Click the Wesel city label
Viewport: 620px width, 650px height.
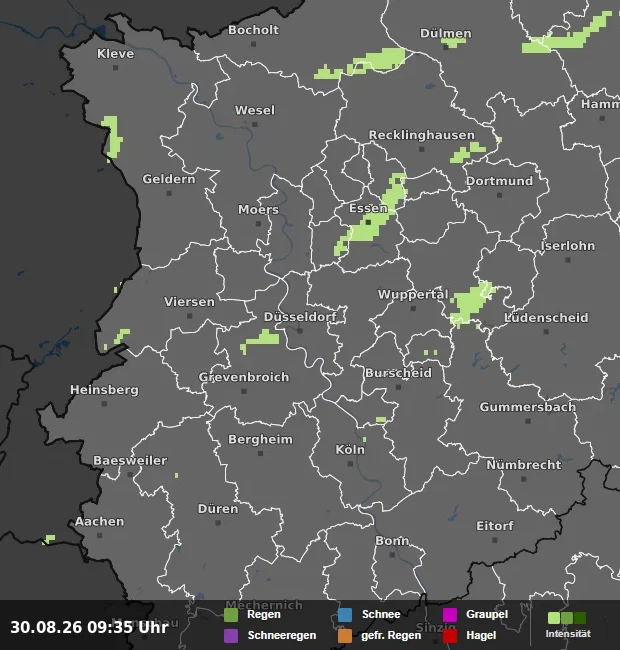(255, 111)
